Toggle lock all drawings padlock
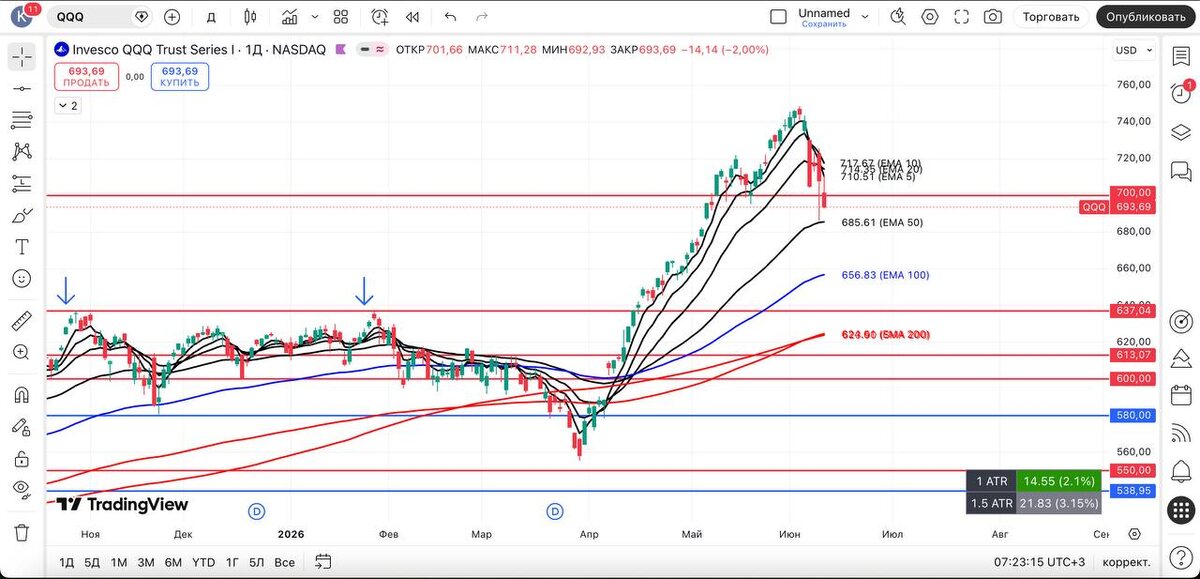Image resolution: width=1200 pixels, height=579 pixels. 21,459
